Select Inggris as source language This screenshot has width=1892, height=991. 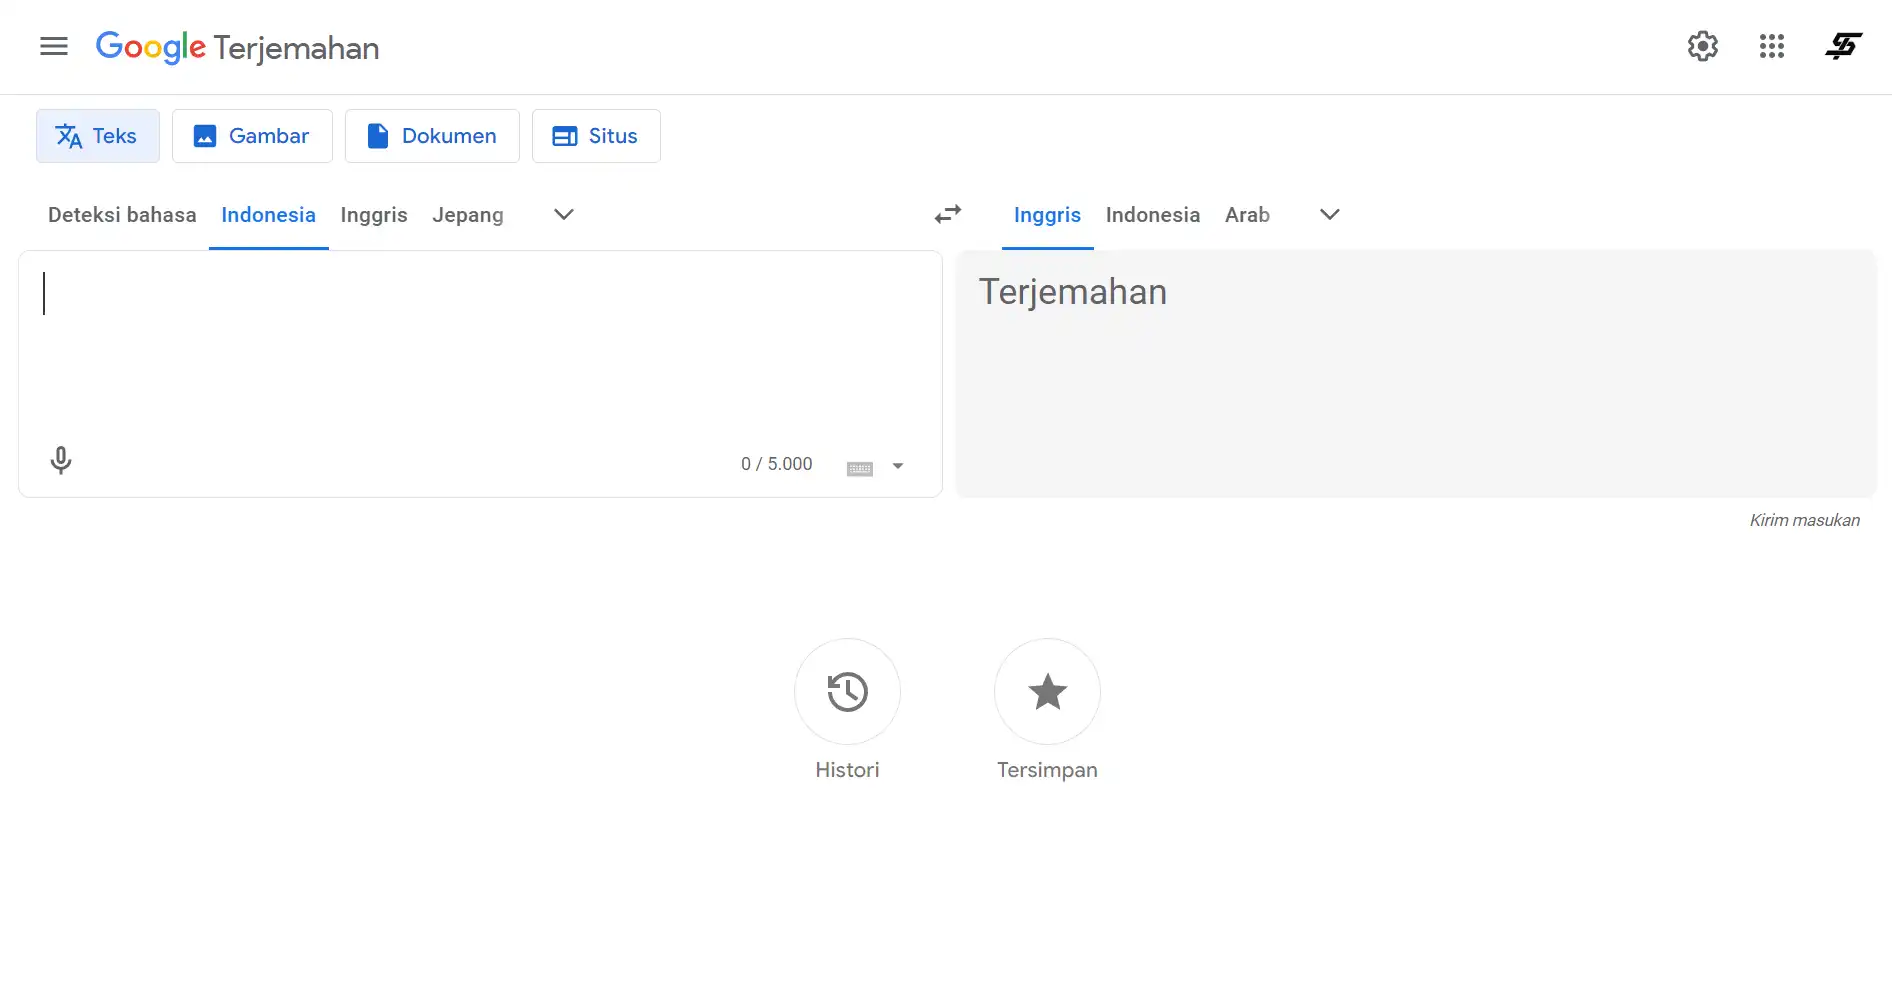click(374, 215)
